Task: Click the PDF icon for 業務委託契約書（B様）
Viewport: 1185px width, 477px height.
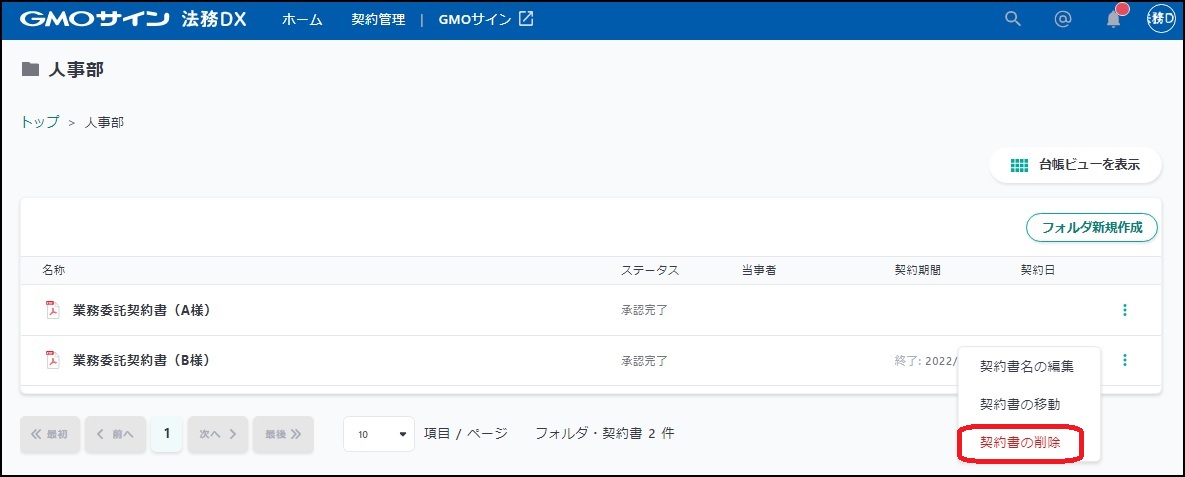Action: 53,360
